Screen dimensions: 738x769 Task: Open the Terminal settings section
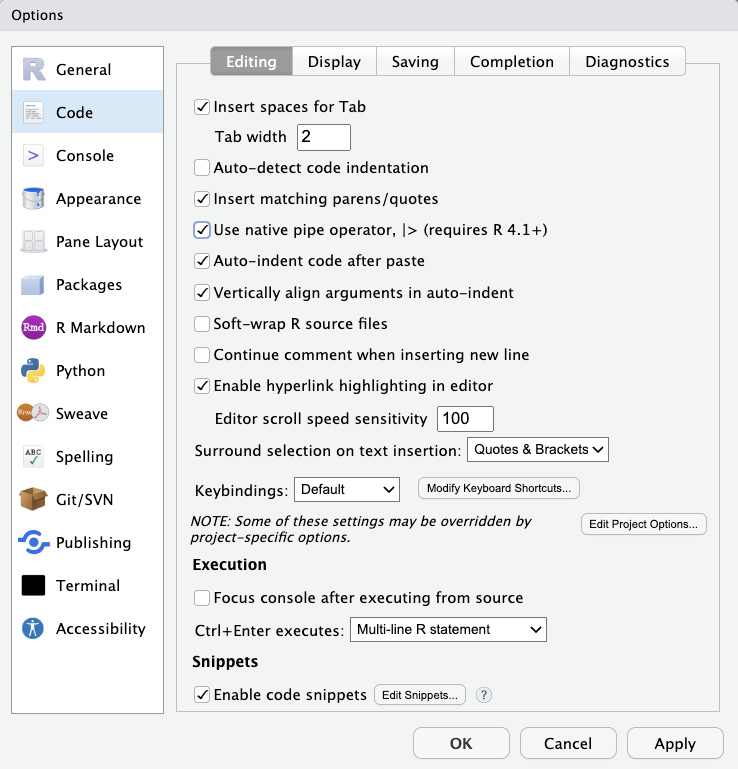(86, 585)
